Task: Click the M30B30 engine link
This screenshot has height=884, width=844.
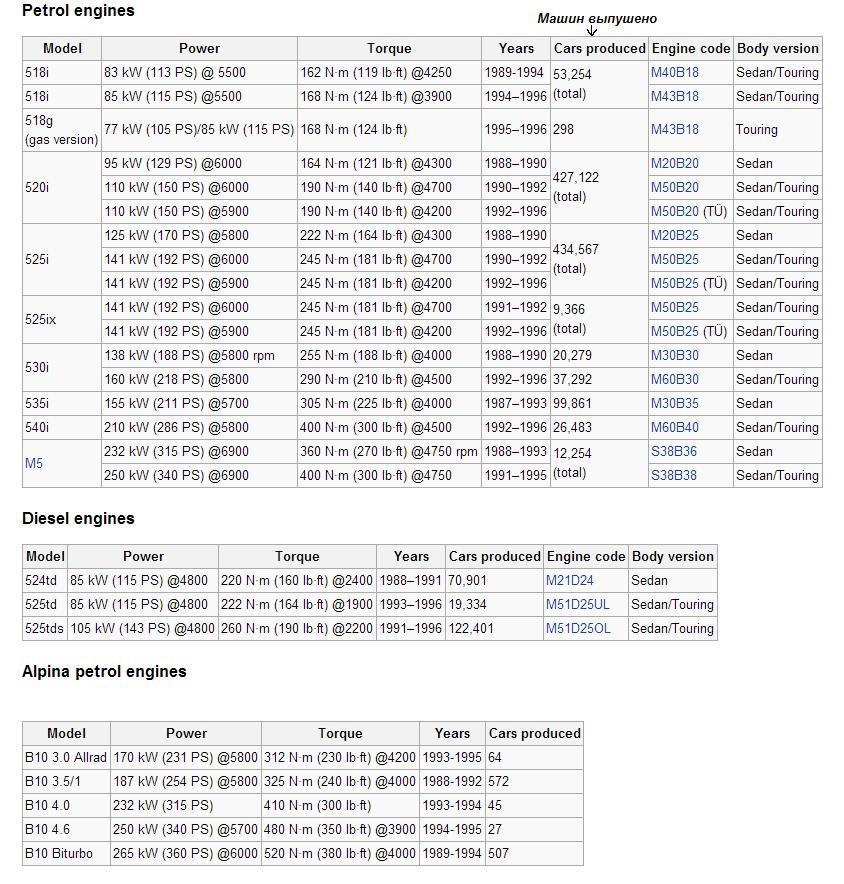Action: point(674,356)
